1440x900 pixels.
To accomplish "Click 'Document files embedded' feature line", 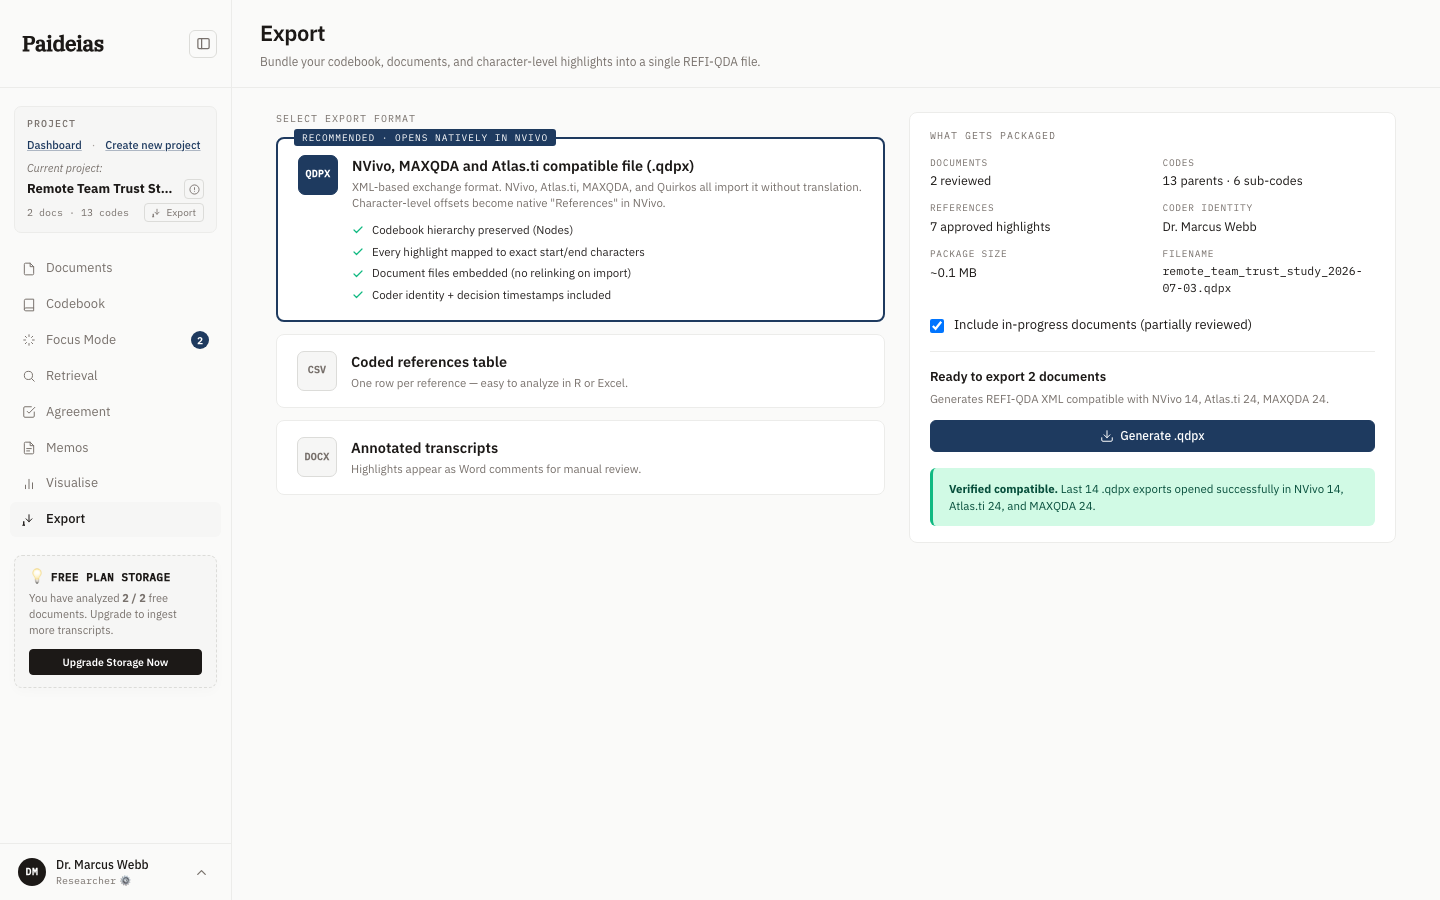I will pos(501,273).
